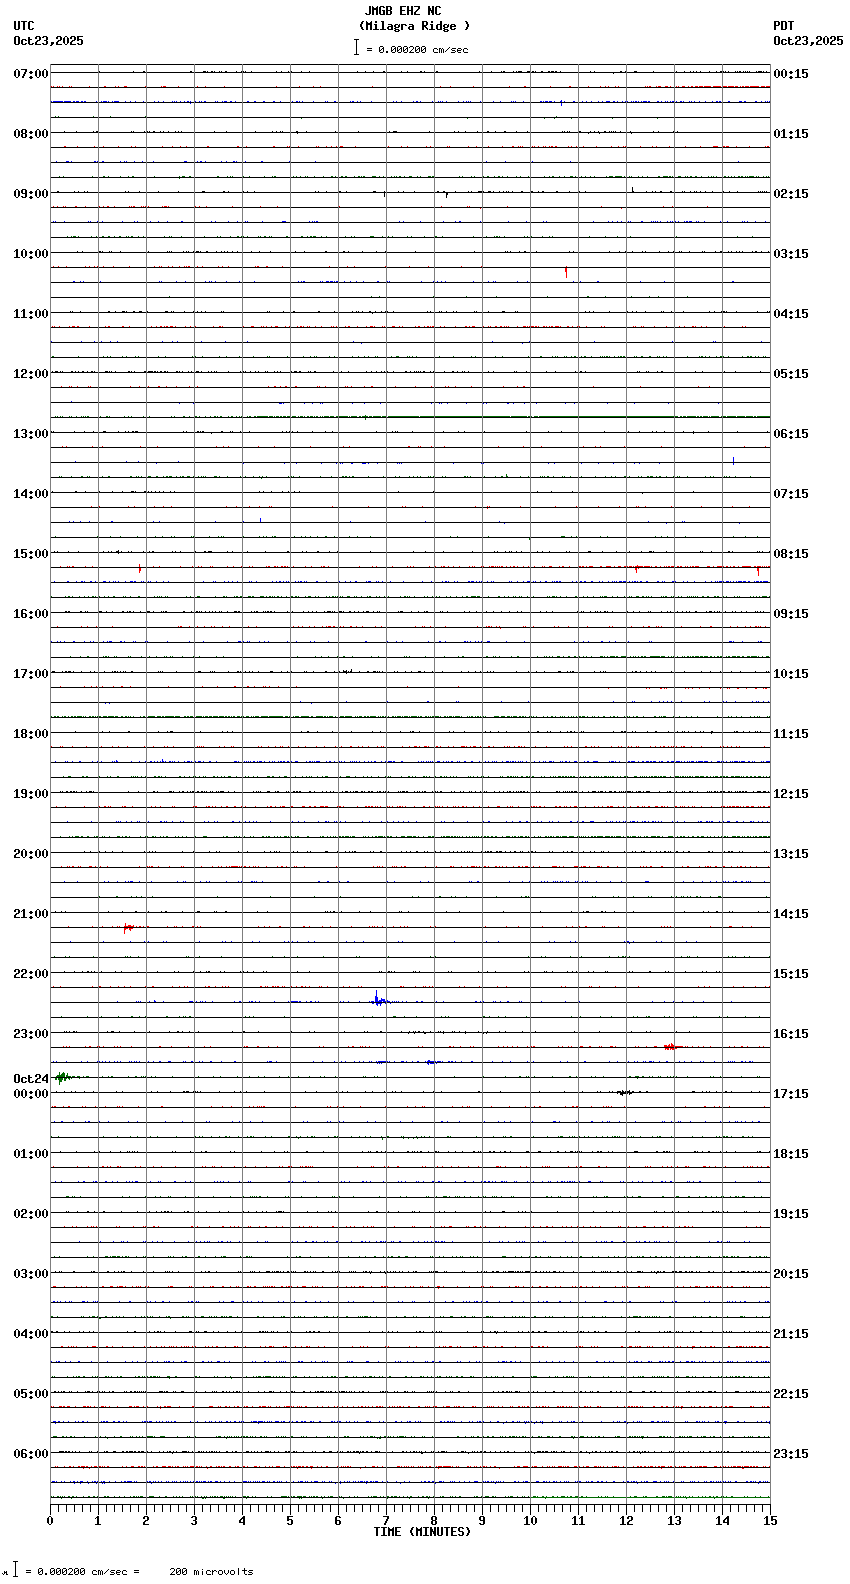Click the black event on the 00:00 trace
This screenshot has width=850, height=1584.
pyautogui.click(x=625, y=1092)
